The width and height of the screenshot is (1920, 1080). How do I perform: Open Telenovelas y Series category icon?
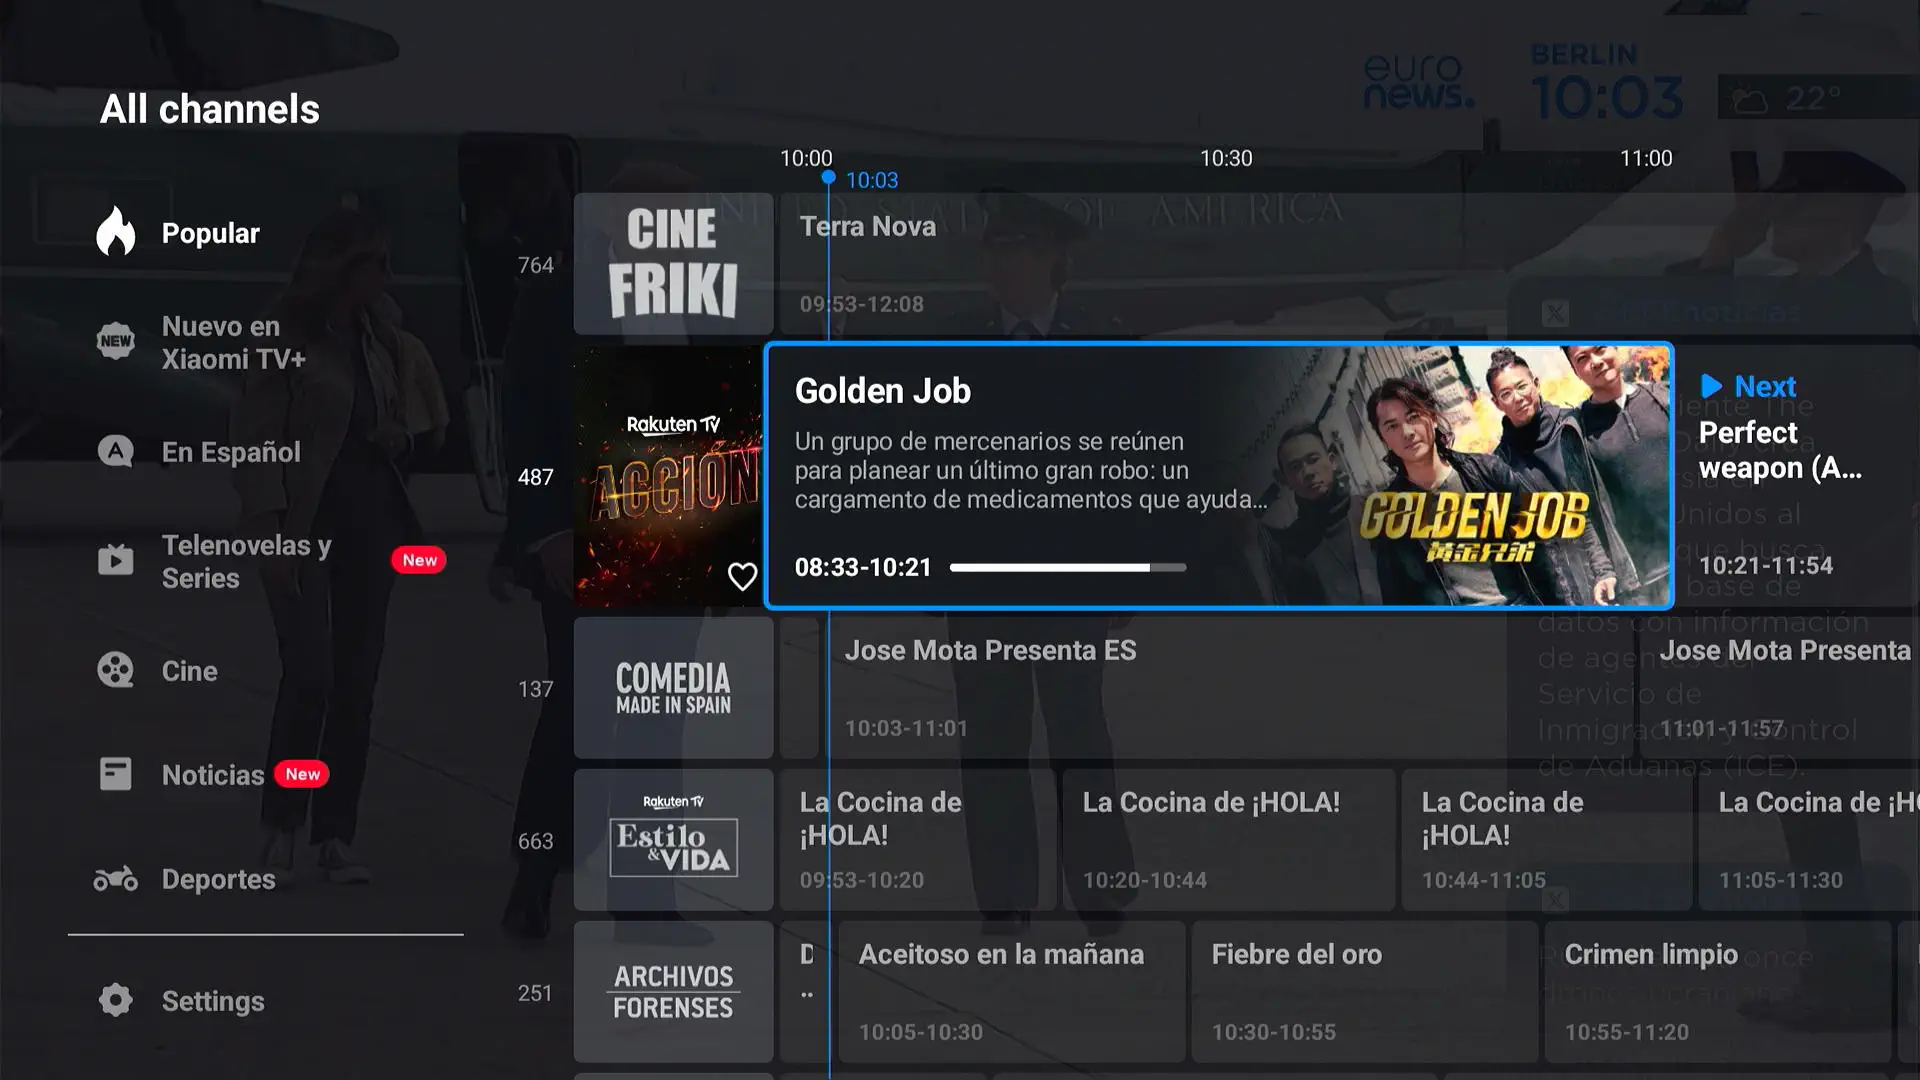pos(116,560)
